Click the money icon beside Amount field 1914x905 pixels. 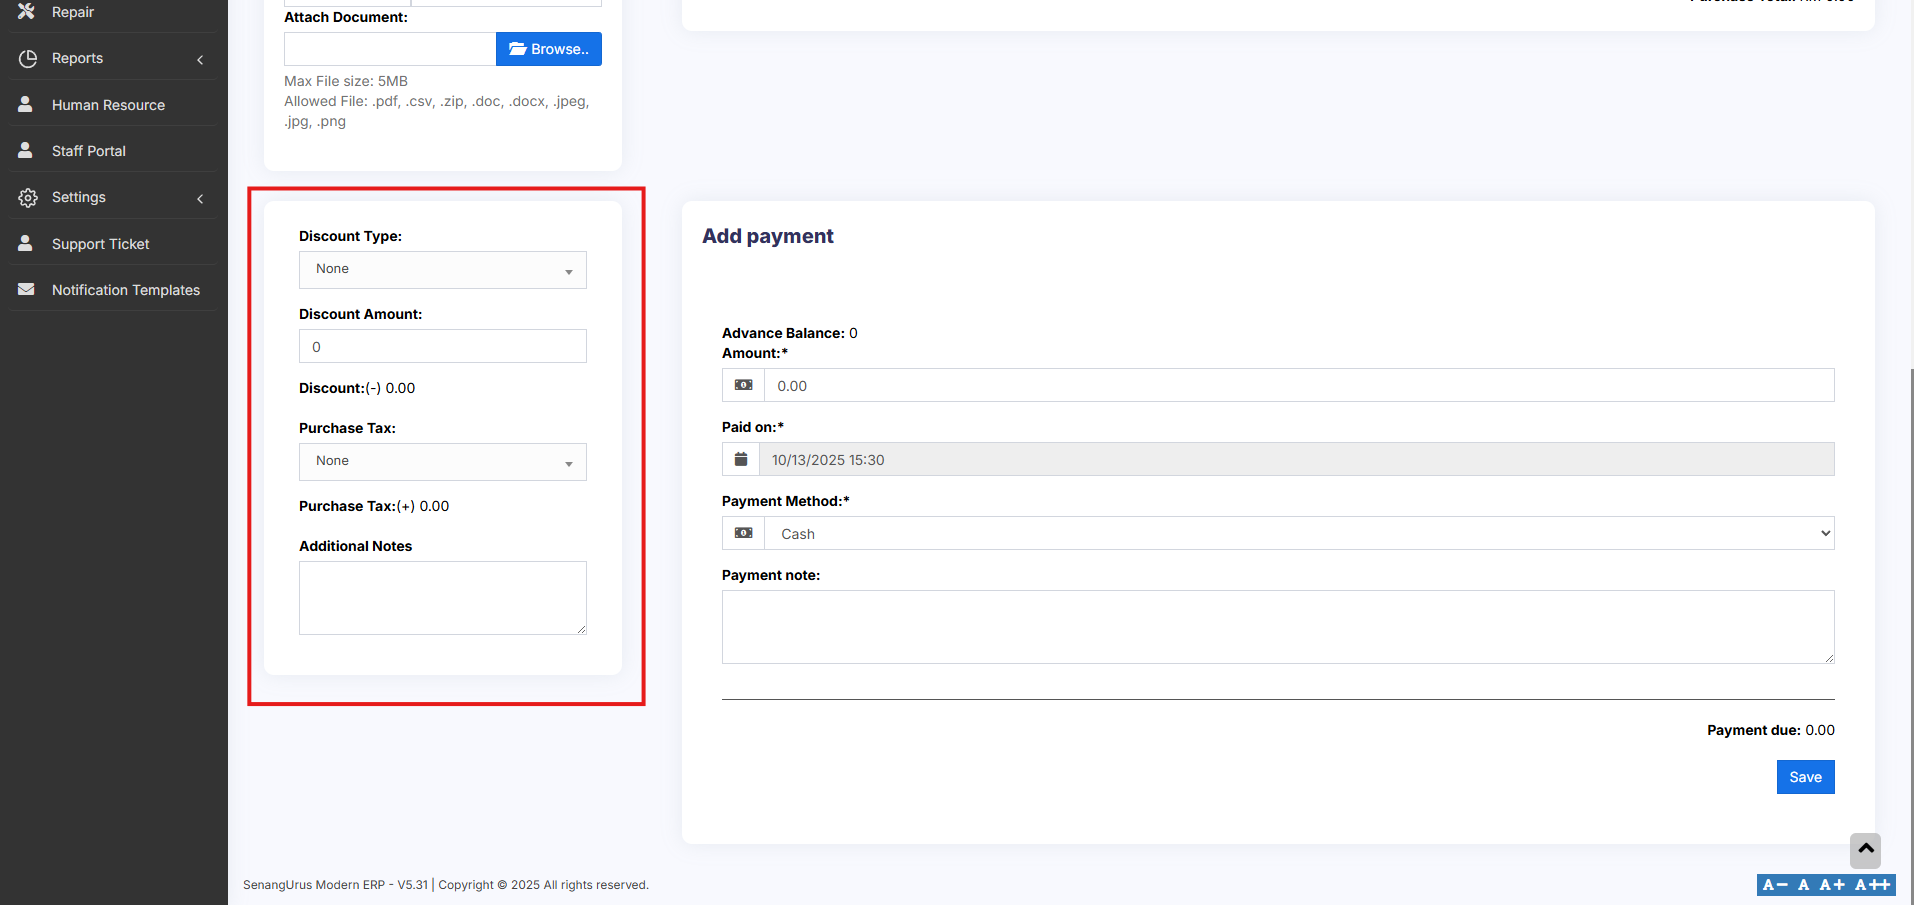743,386
